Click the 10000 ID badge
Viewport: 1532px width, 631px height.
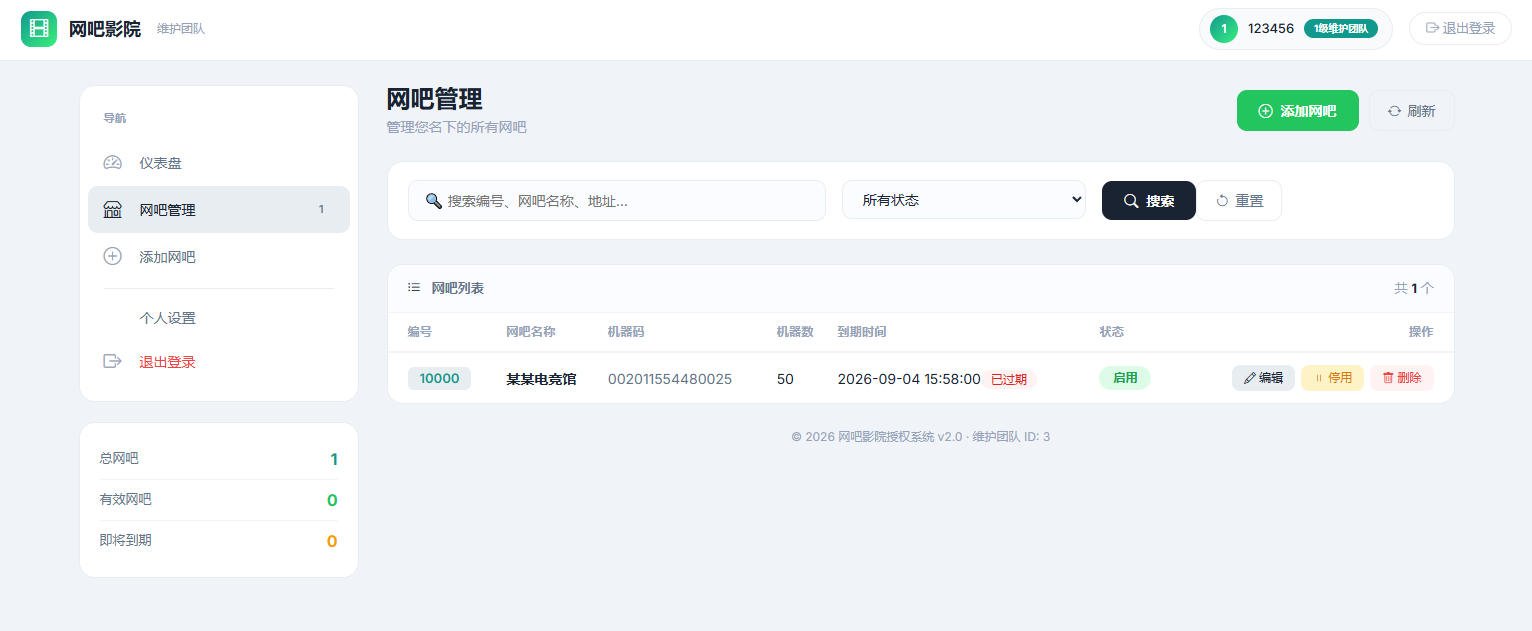439,378
